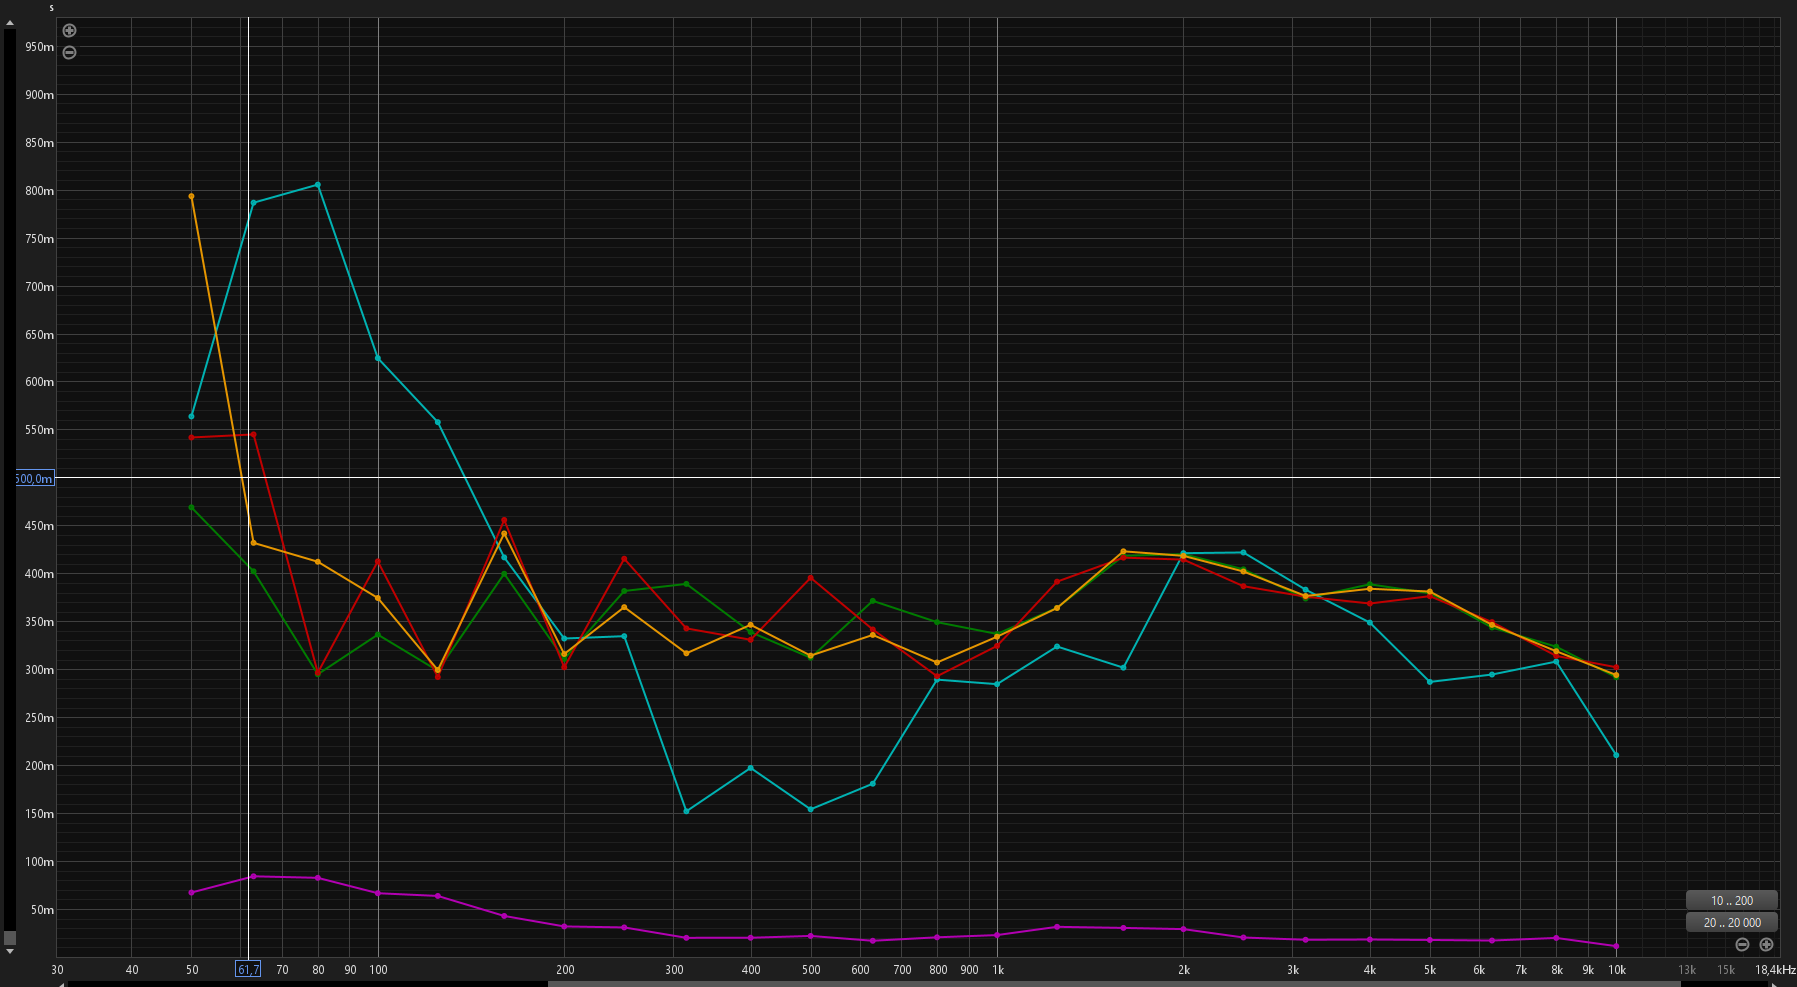This screenshot has width=1797, height=987.
Task: Select the cyan curve end point at 10k
Action: click(x=1616, y=755)
